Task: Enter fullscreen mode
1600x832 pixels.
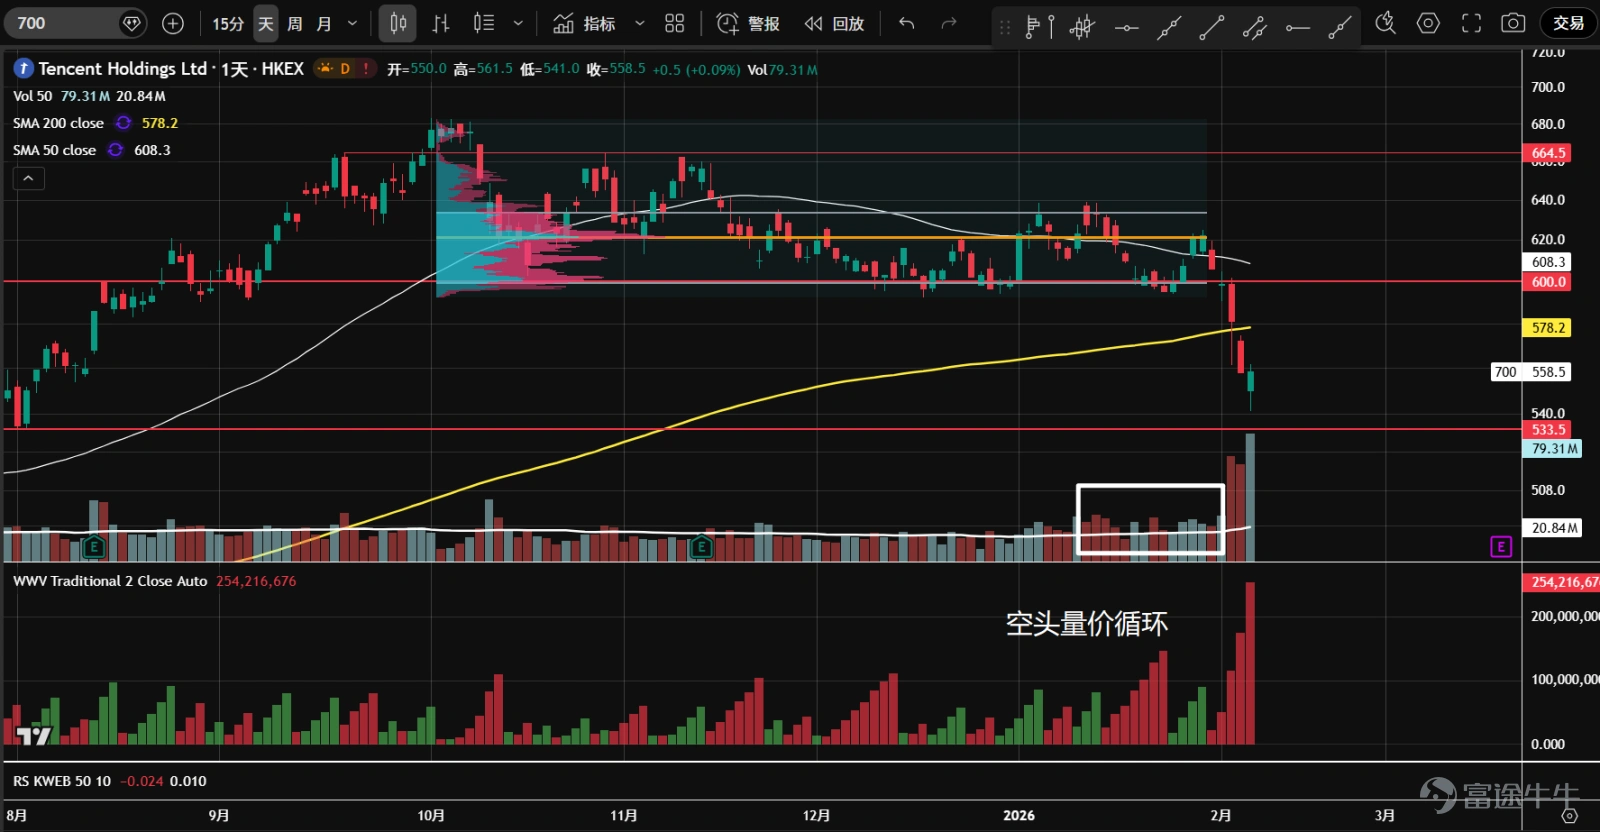Action: pos(1471,23)
